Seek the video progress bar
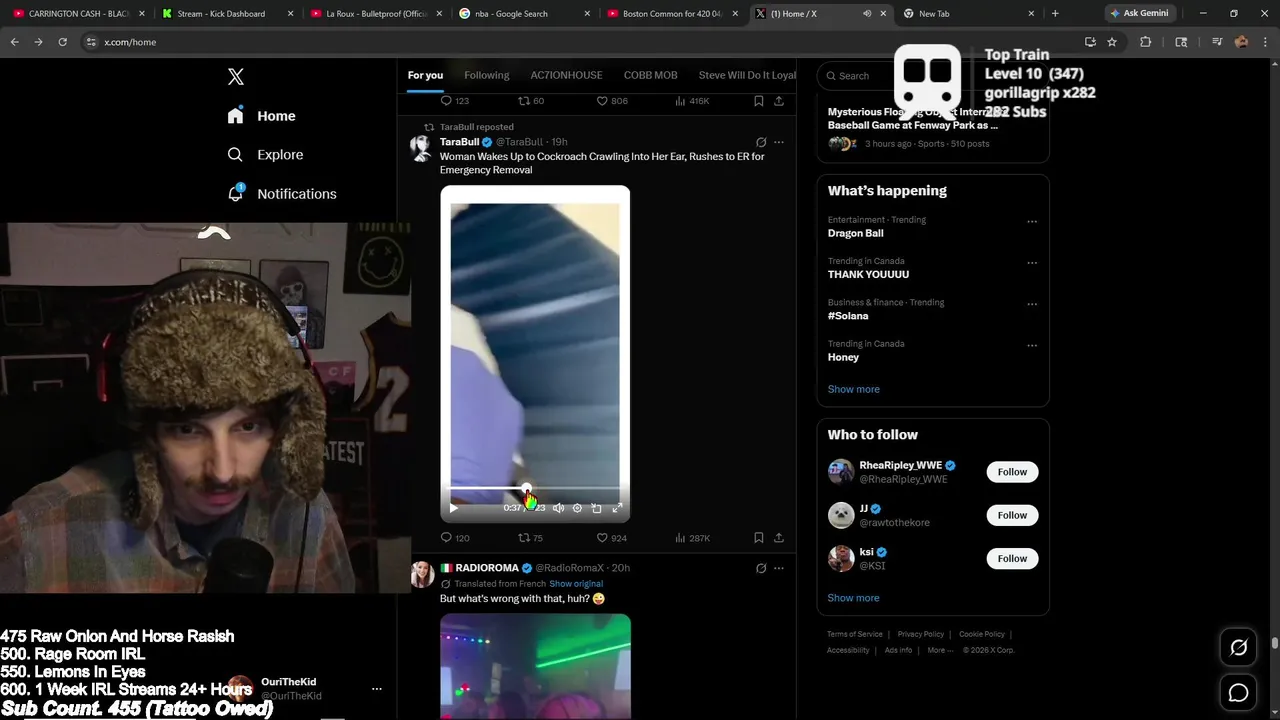This screenshot has width=1280, height=720. pos(535,489)
